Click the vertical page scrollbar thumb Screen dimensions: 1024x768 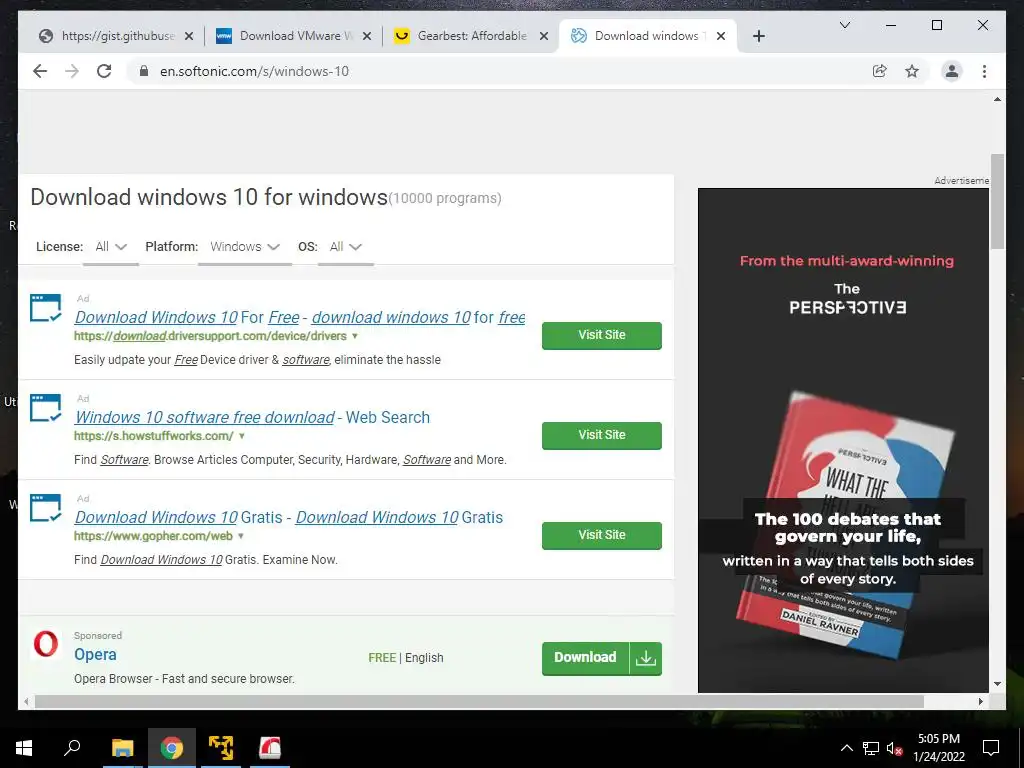coord(997,201)
